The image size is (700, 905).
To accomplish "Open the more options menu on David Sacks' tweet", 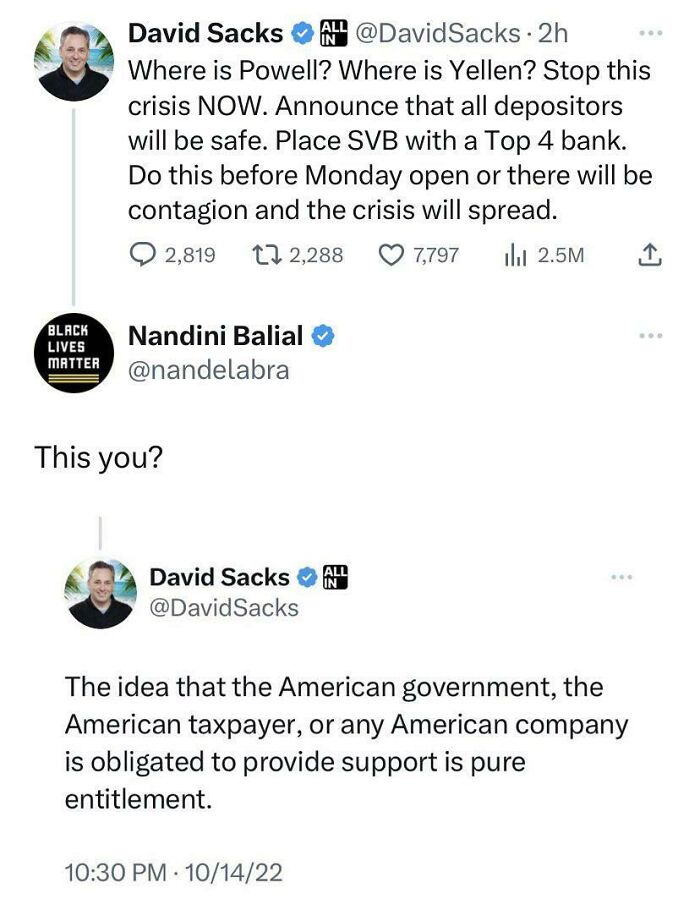I will pos(652,32).
